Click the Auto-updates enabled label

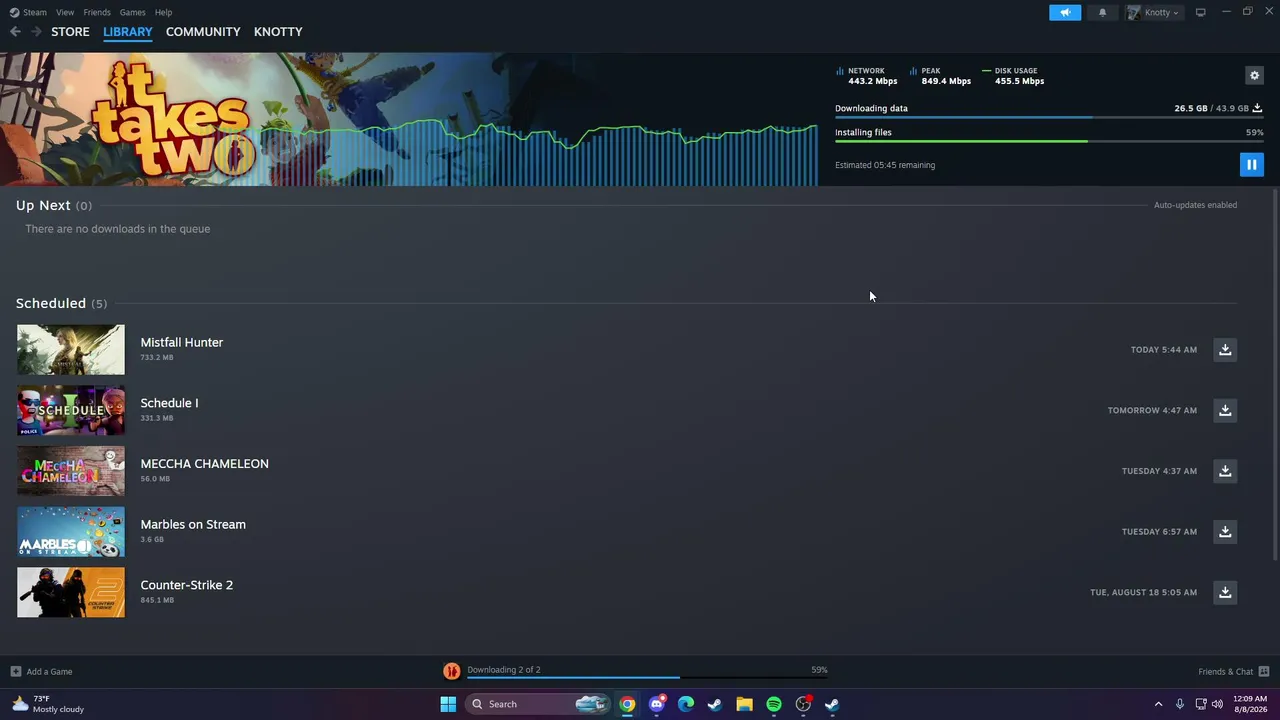(x=1195, y=205)
